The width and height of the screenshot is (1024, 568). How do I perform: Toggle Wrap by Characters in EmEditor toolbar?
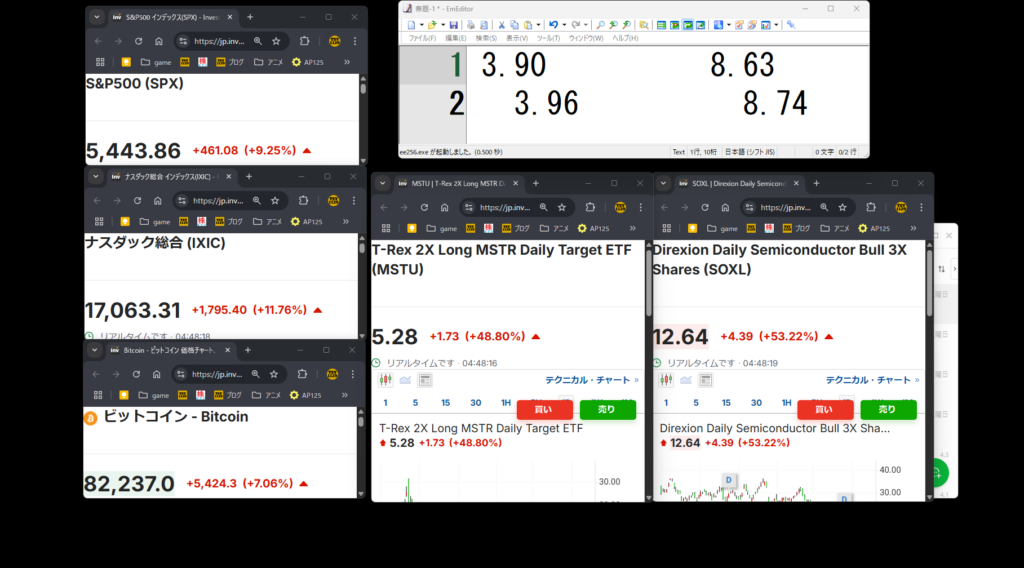click(675, 25)
